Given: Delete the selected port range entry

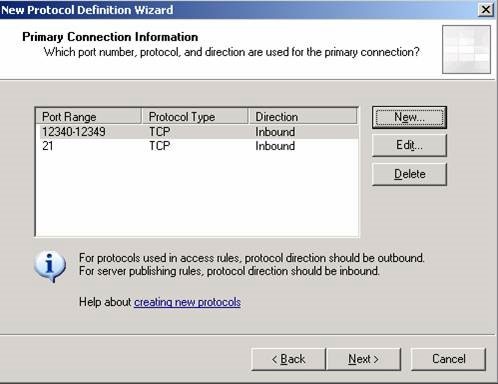Looking at the screenshot, I should pos(409,174).
